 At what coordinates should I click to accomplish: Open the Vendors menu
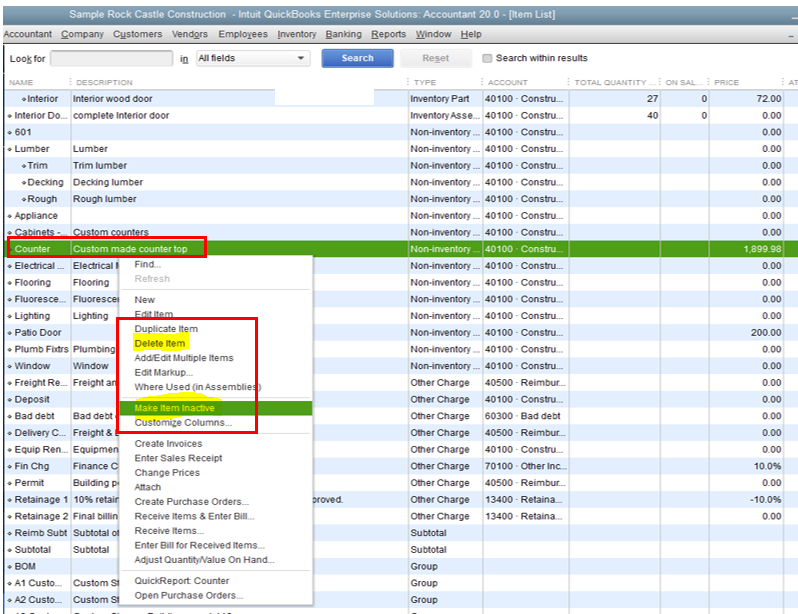pyautogui.click(x=190, y=34)
